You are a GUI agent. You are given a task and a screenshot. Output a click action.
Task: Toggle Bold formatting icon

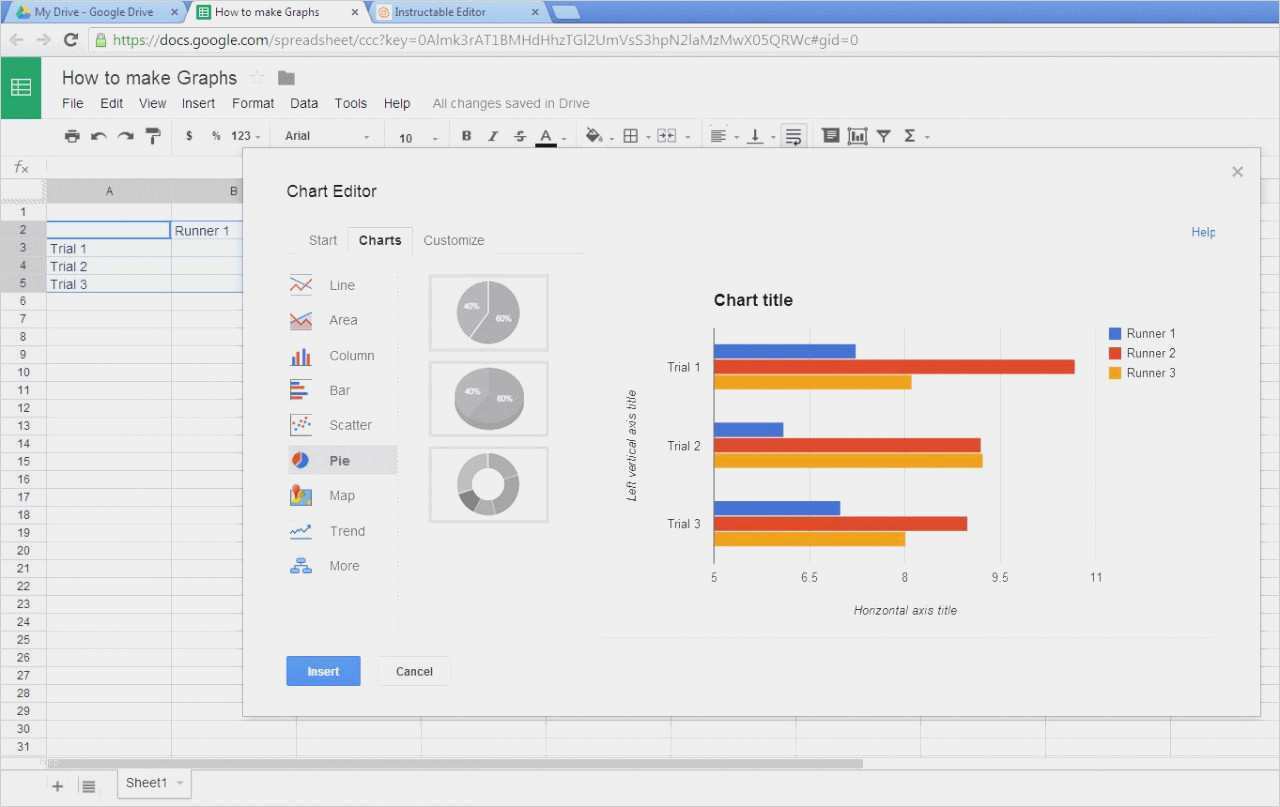tap(466, 136)
